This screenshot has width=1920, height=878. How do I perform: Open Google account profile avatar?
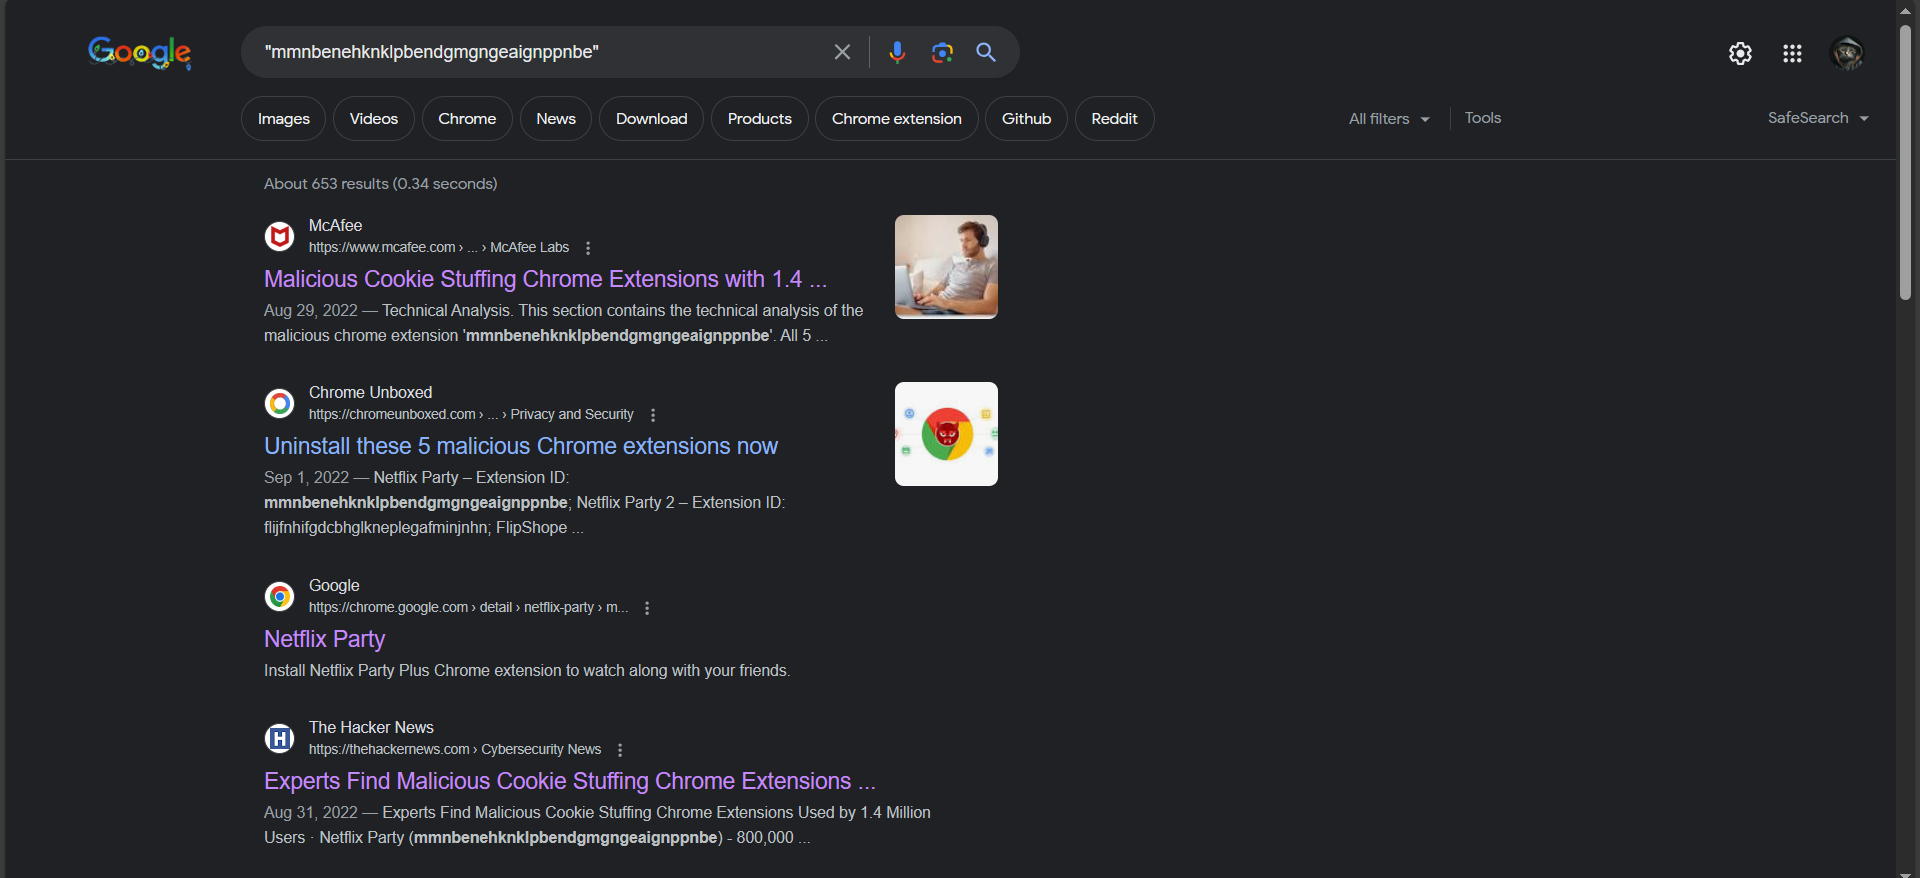tap(1847, 53)
